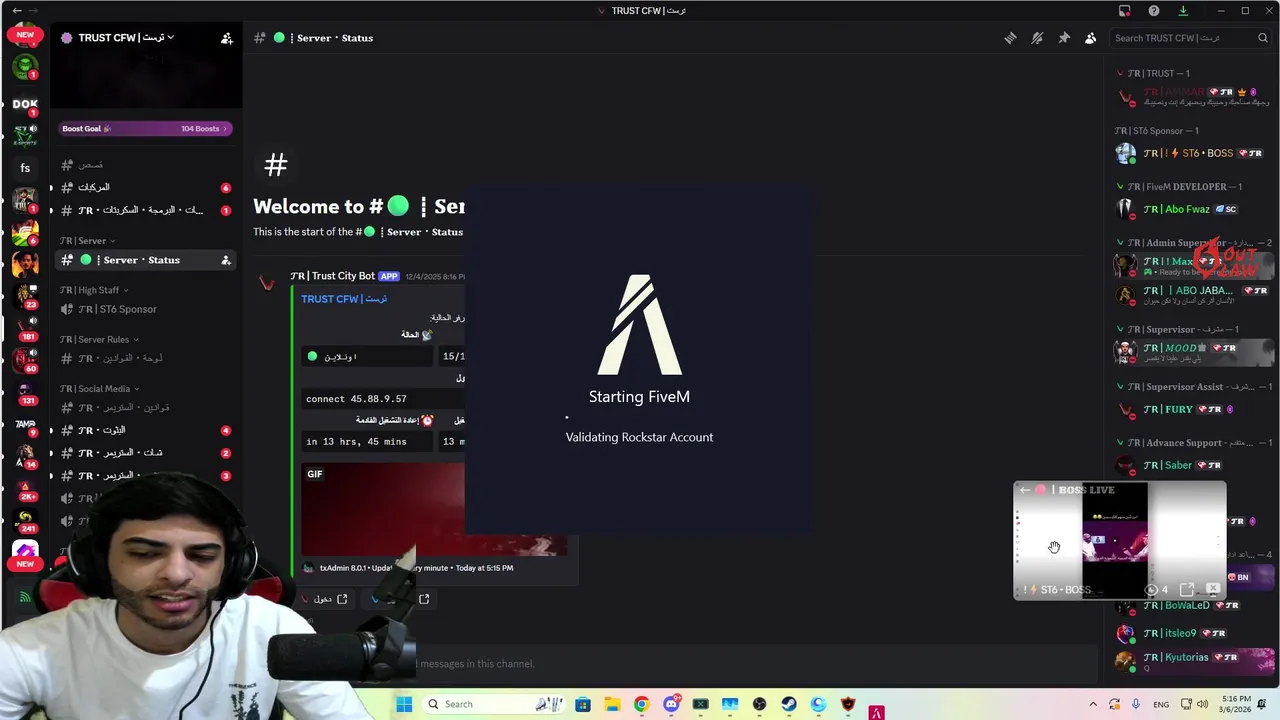
Task: Collapse the TR | Server Rules category
Action: [x=99, y=339]
